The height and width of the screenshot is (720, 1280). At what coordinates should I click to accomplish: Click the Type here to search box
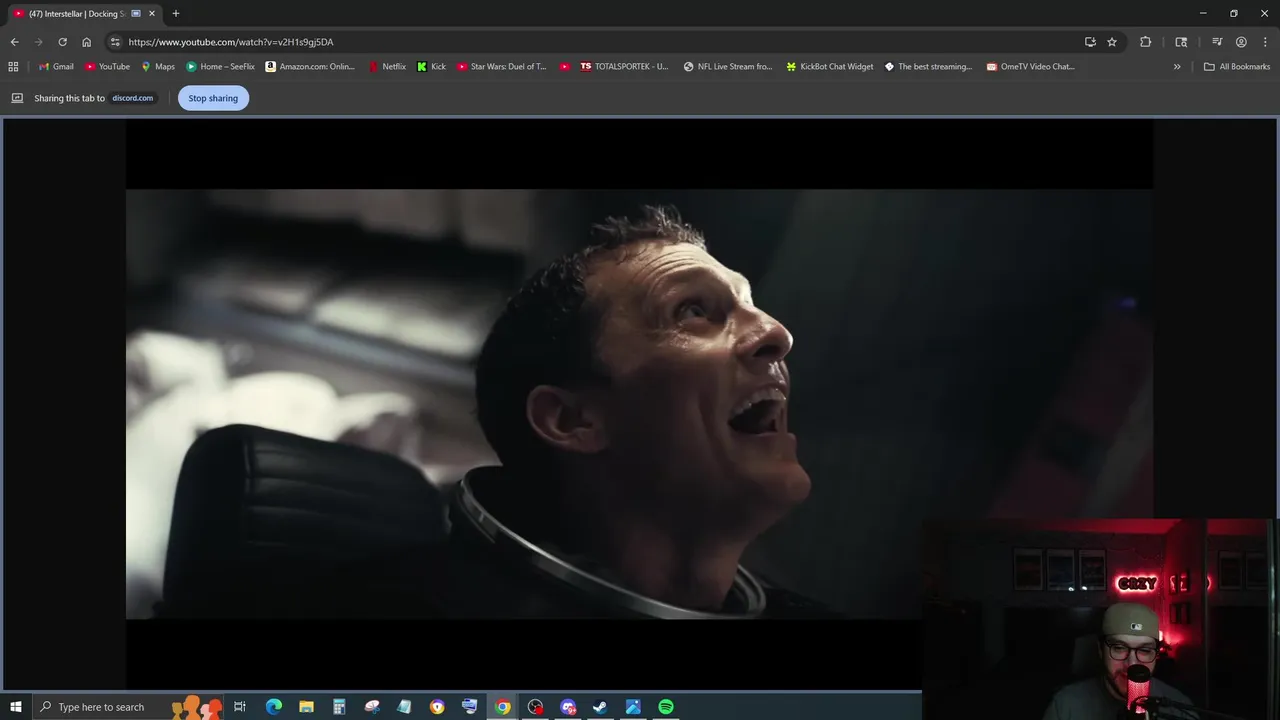pos(130,707)
